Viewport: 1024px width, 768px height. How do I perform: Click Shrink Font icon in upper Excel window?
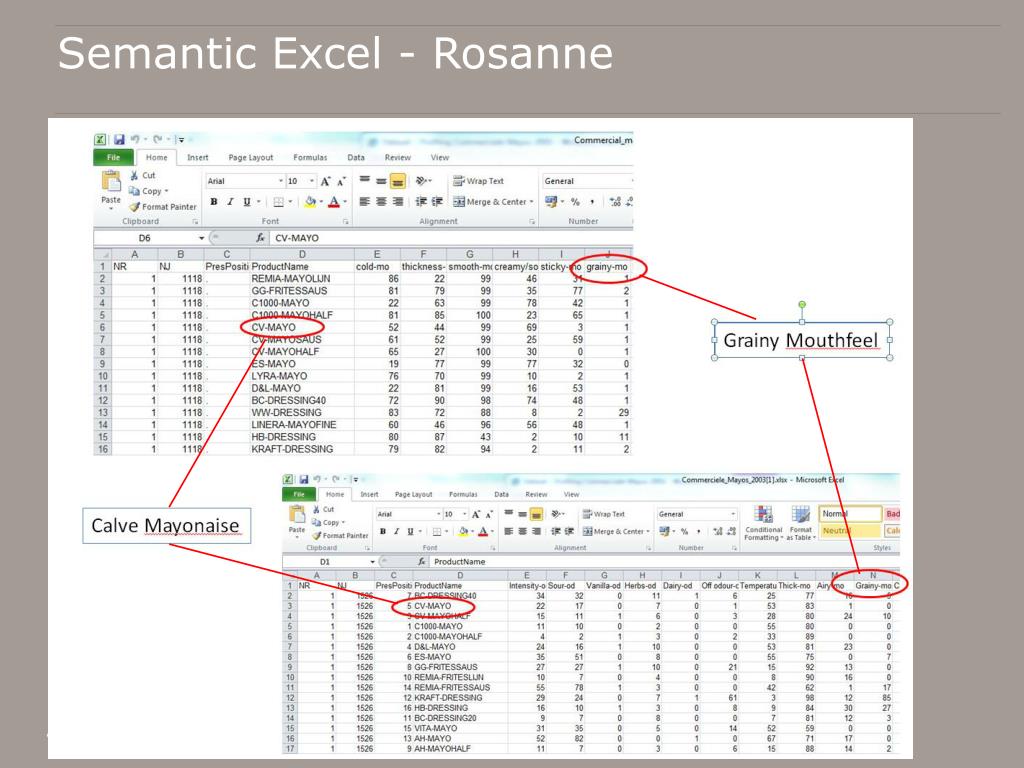pos(340,181)
